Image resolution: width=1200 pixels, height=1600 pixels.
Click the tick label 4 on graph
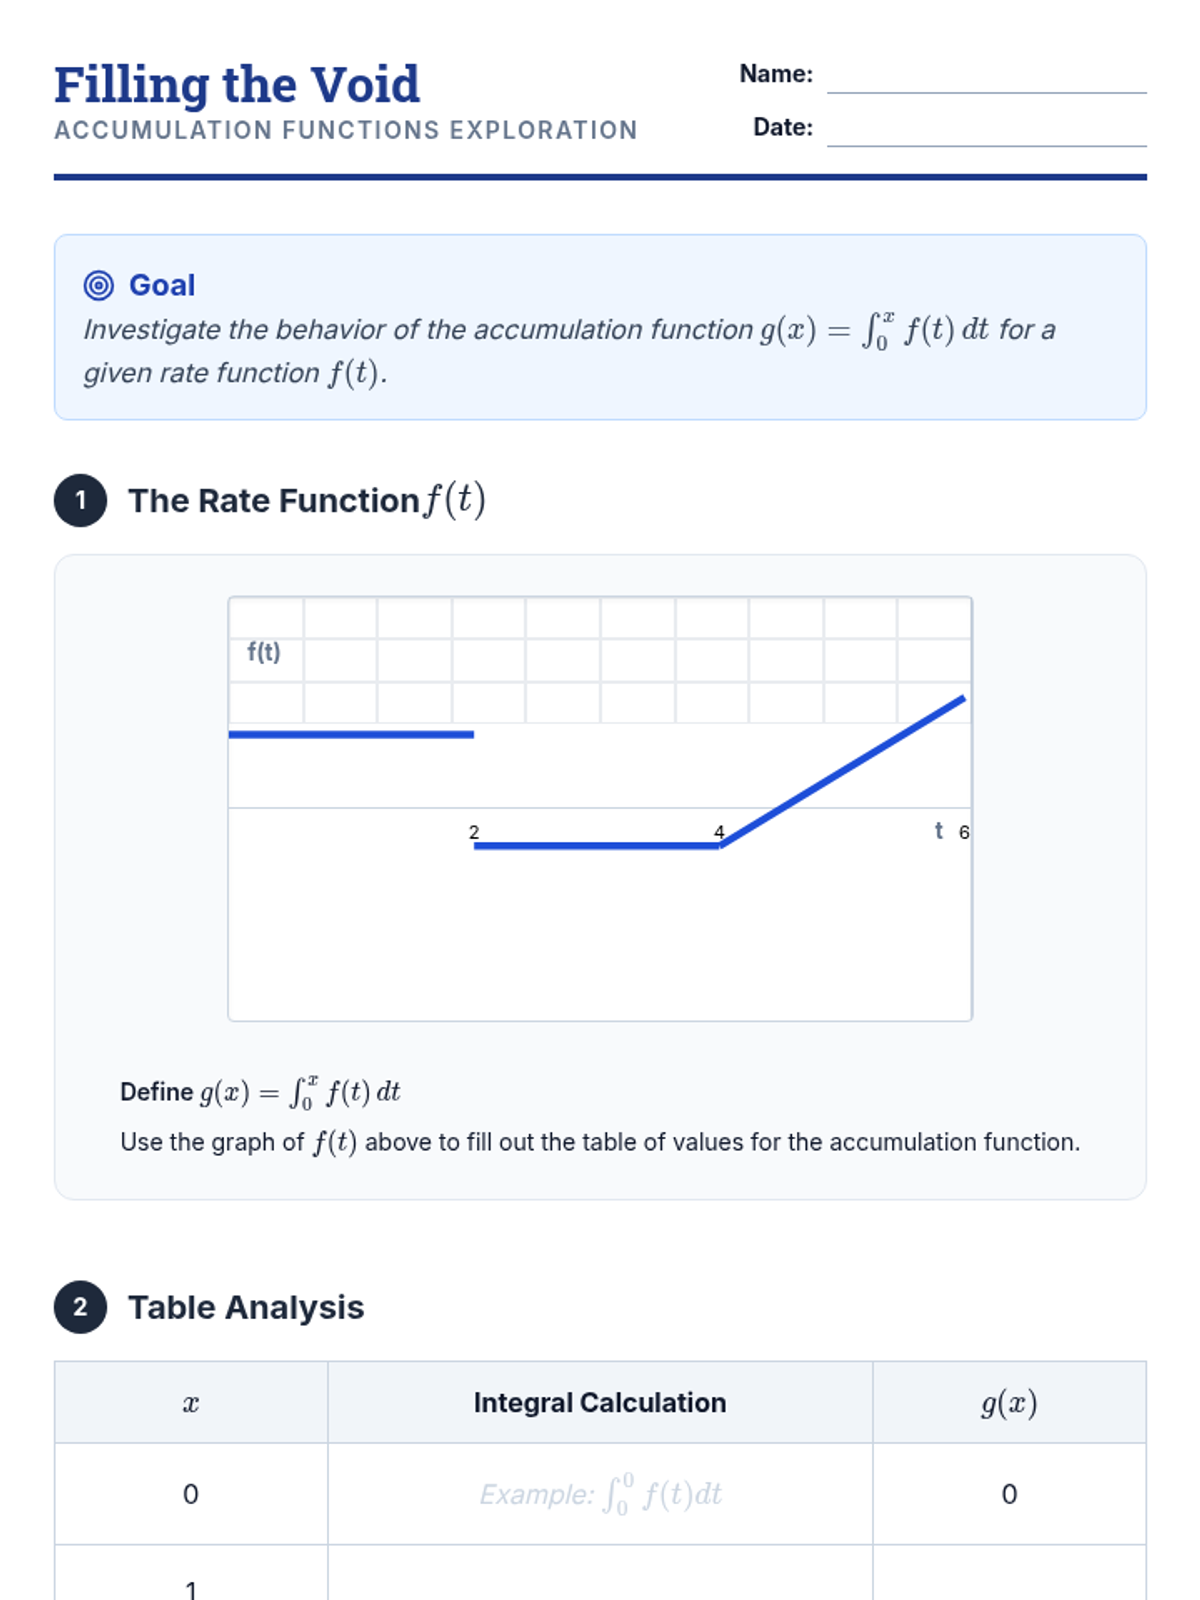tap(719, 832)
